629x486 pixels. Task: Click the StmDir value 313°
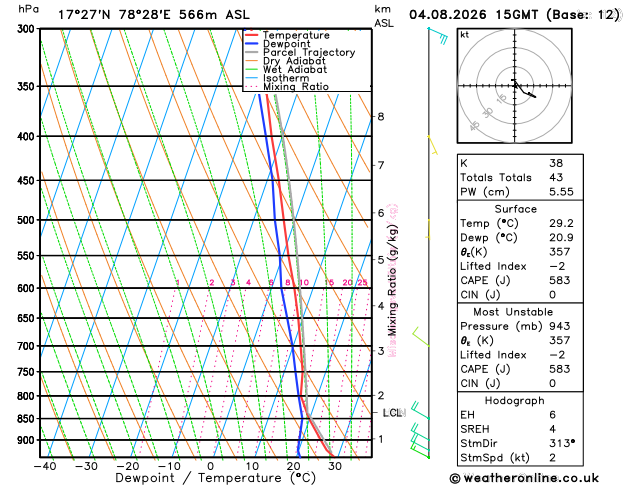click(562, 443)
